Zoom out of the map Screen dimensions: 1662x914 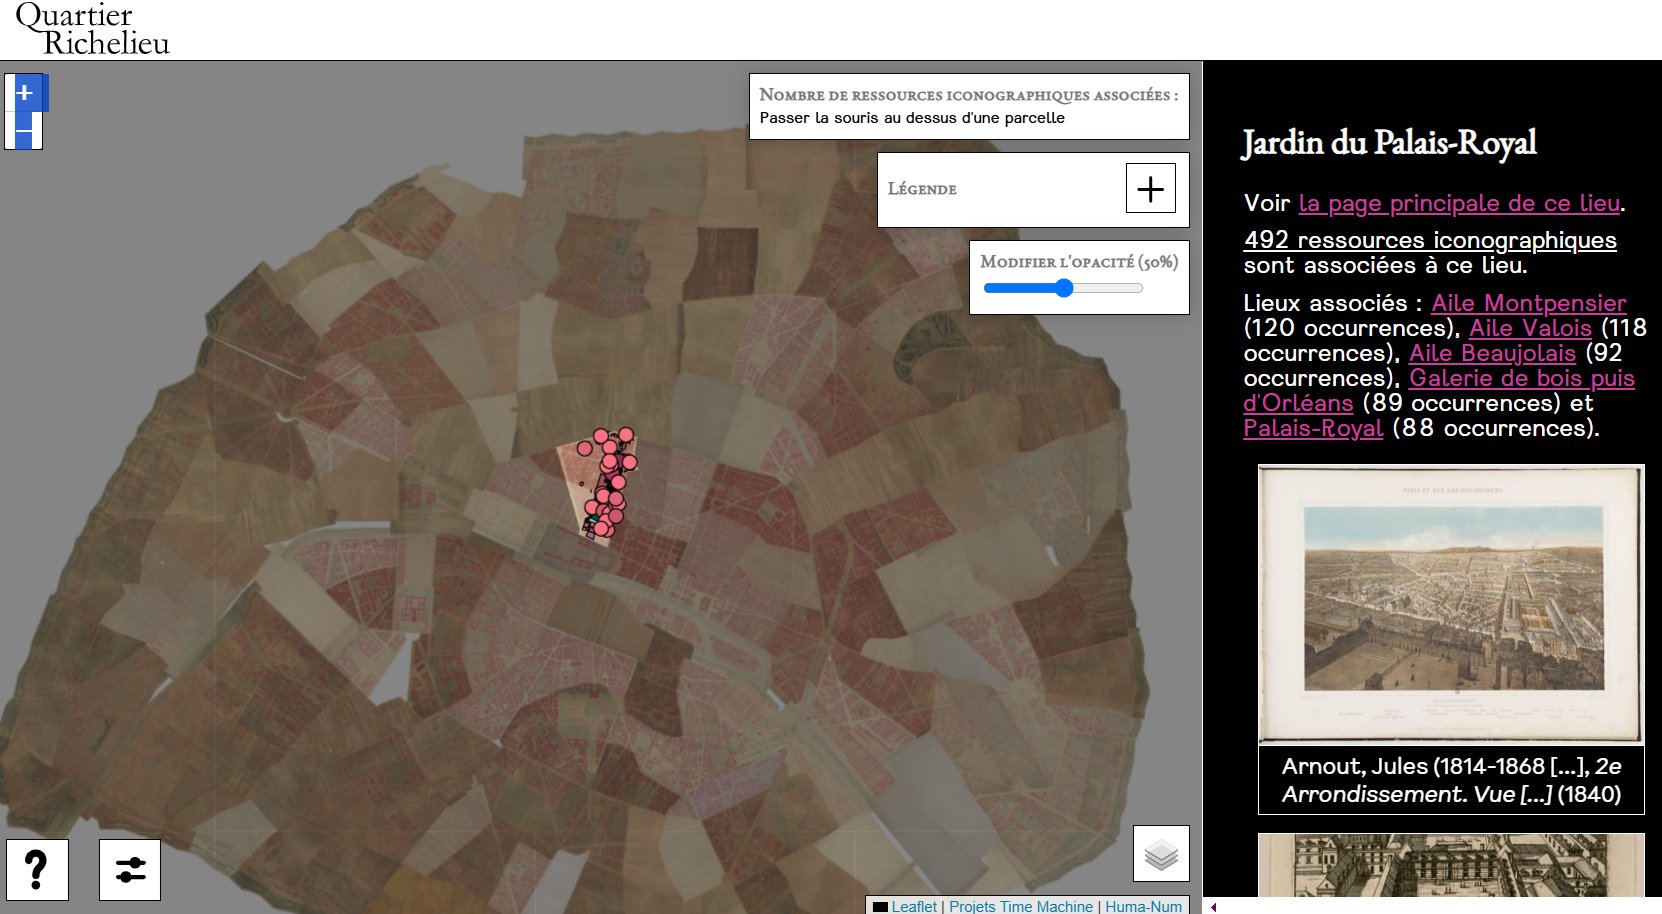(x=24, y=130)
